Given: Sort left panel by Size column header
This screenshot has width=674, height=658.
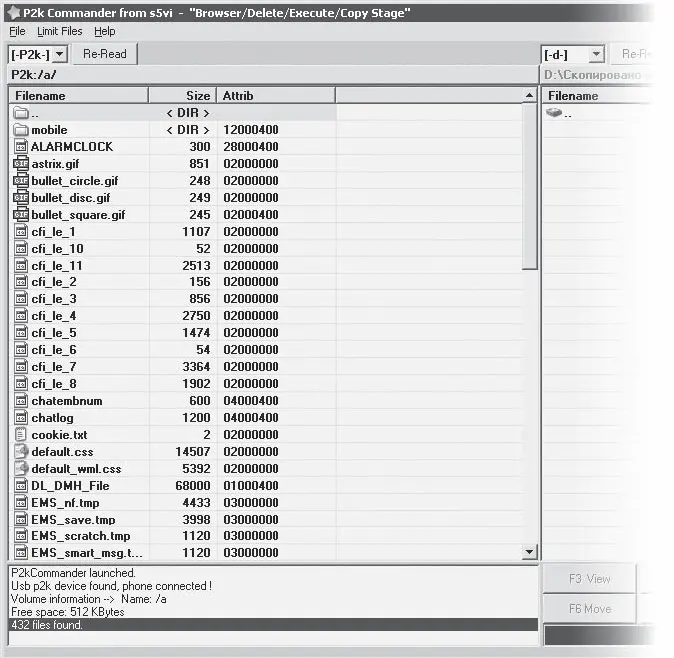Looking at the screenshot, I should (183, 95).
